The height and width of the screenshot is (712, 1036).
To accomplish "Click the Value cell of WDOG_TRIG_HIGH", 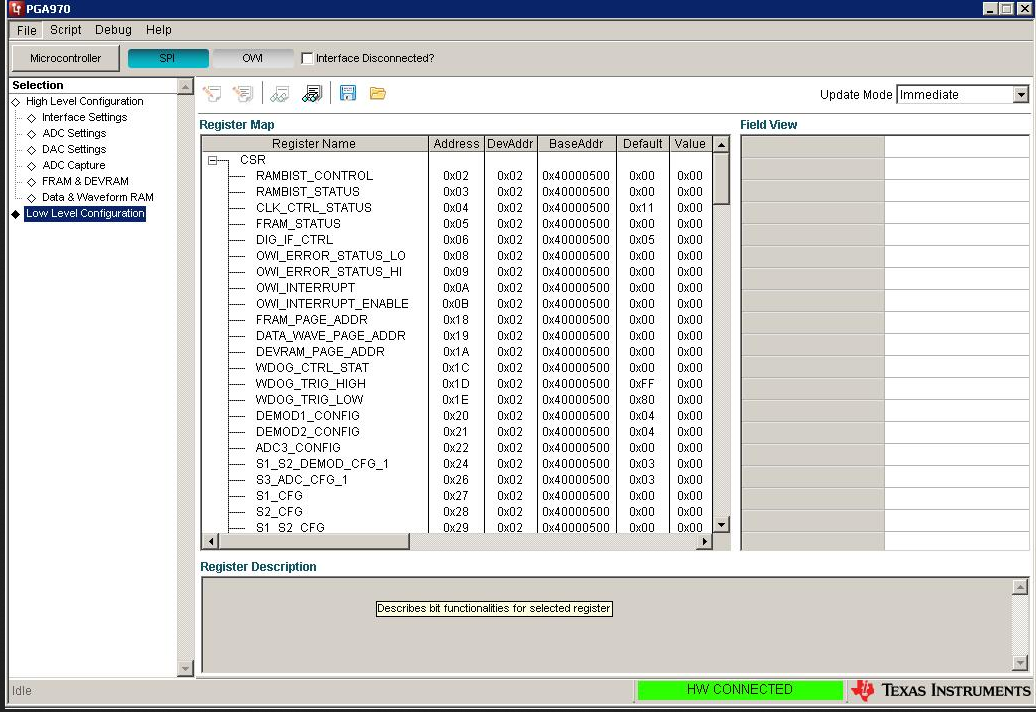I will (x=690, y=384).
